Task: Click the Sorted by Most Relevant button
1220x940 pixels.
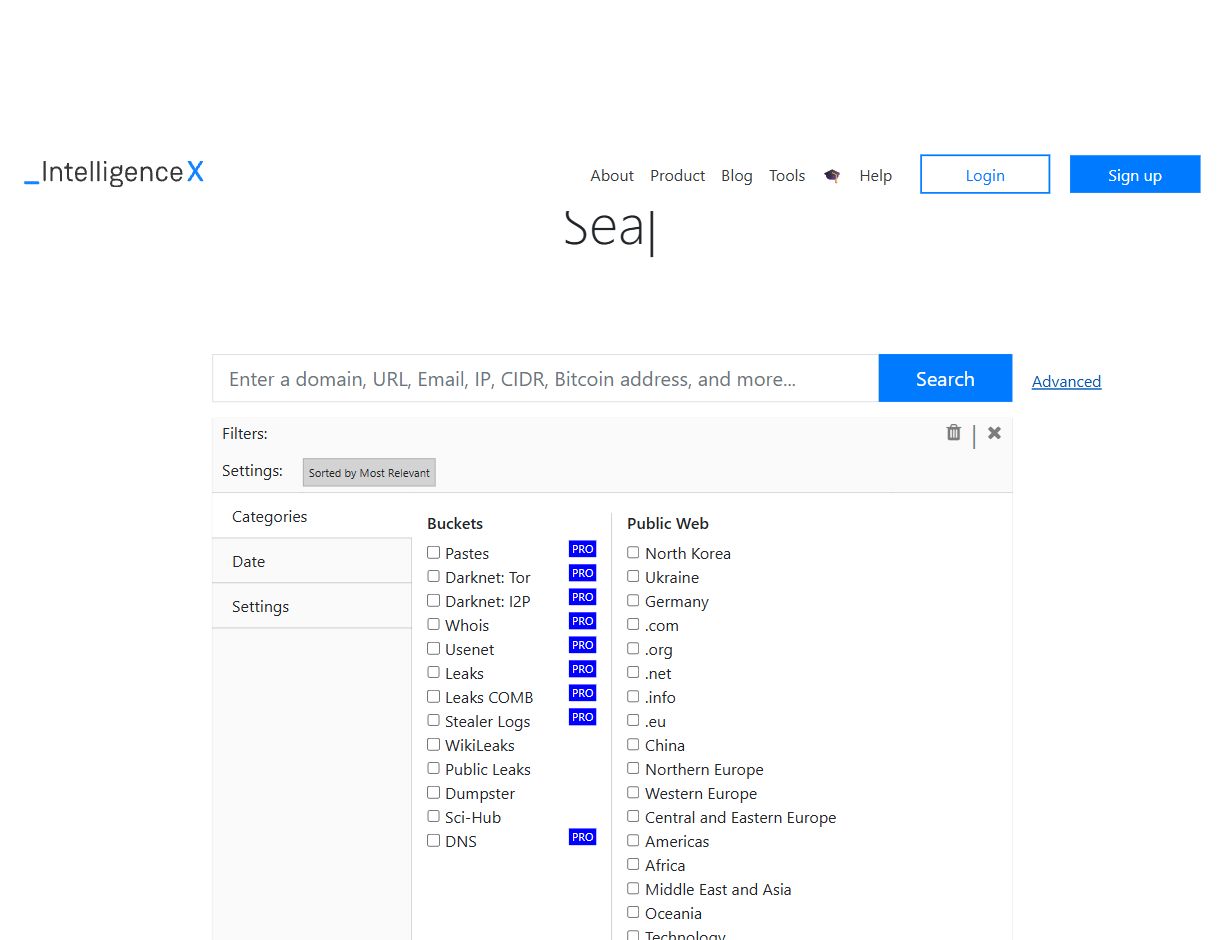Action: click(369, 472)
